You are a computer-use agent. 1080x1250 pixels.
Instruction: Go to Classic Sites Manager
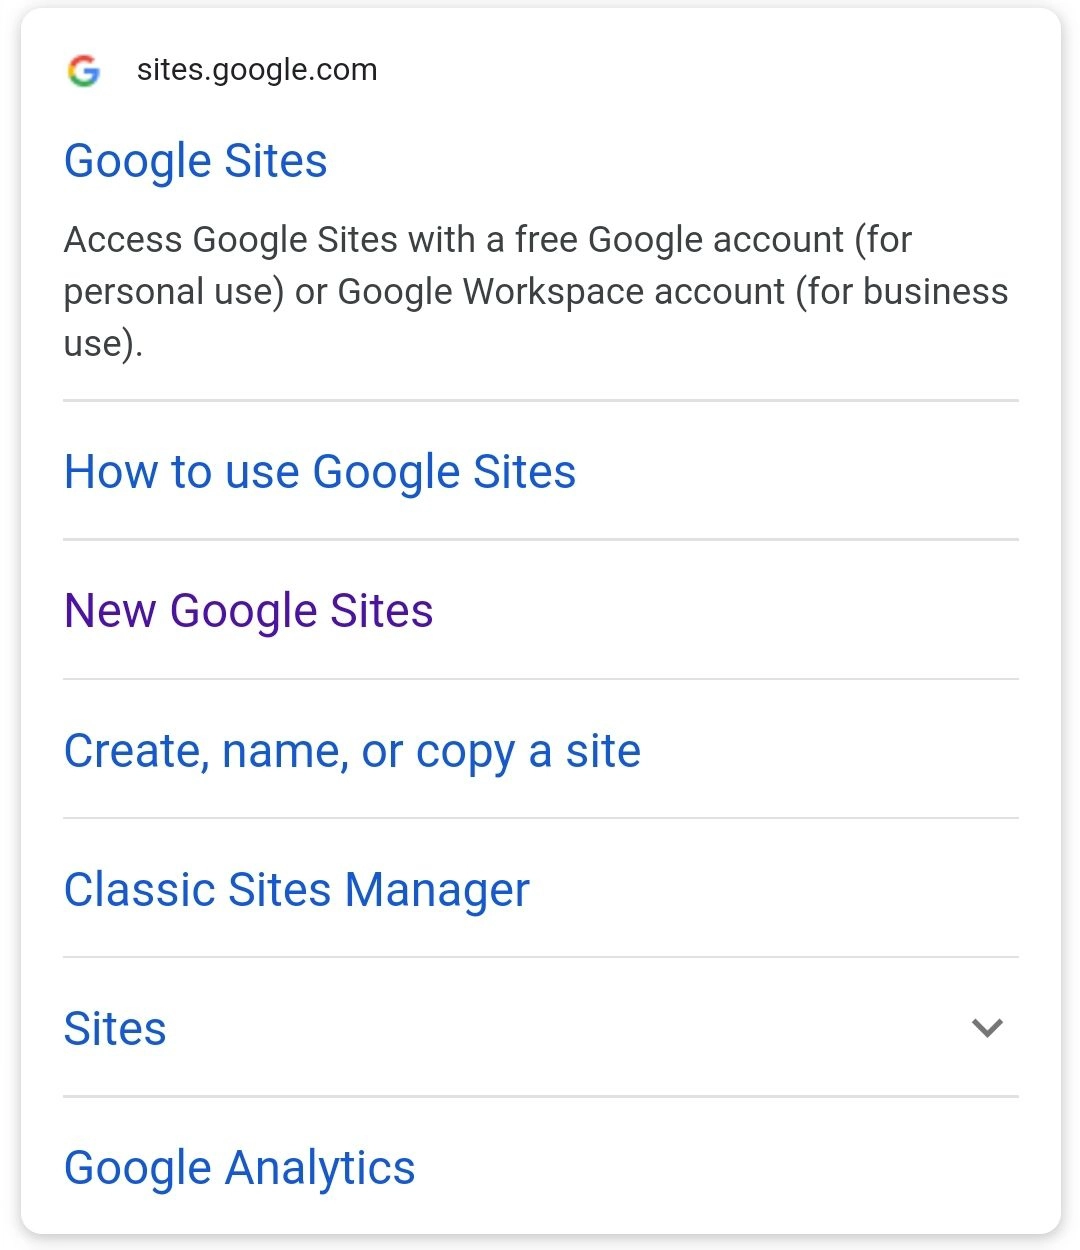coord(296,890)
